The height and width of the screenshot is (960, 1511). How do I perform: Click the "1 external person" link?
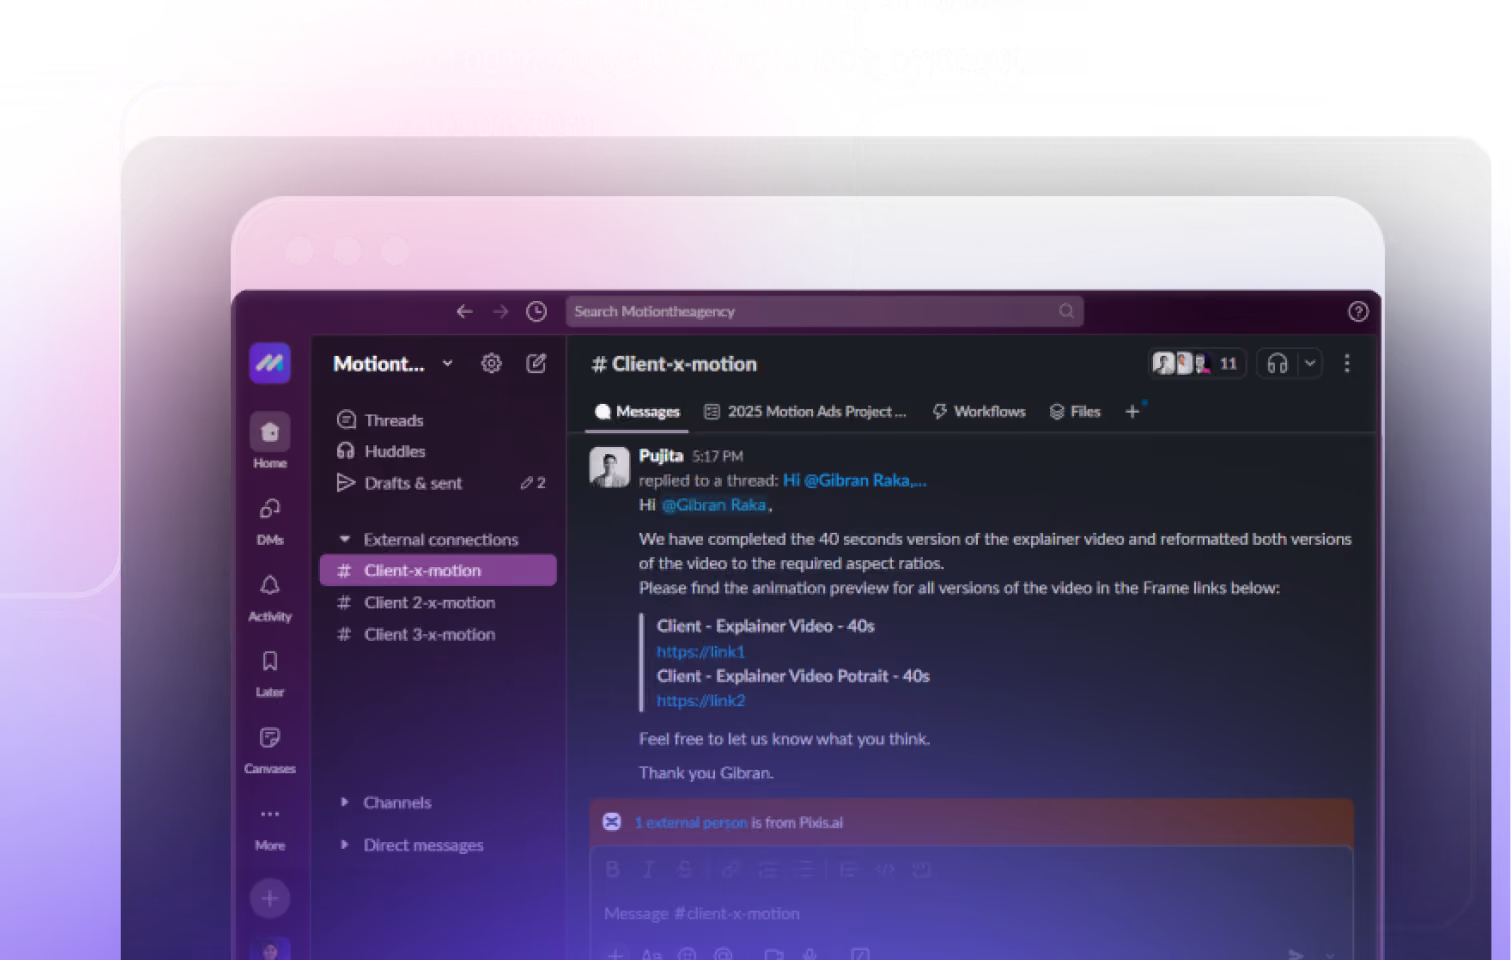[691, 823]
